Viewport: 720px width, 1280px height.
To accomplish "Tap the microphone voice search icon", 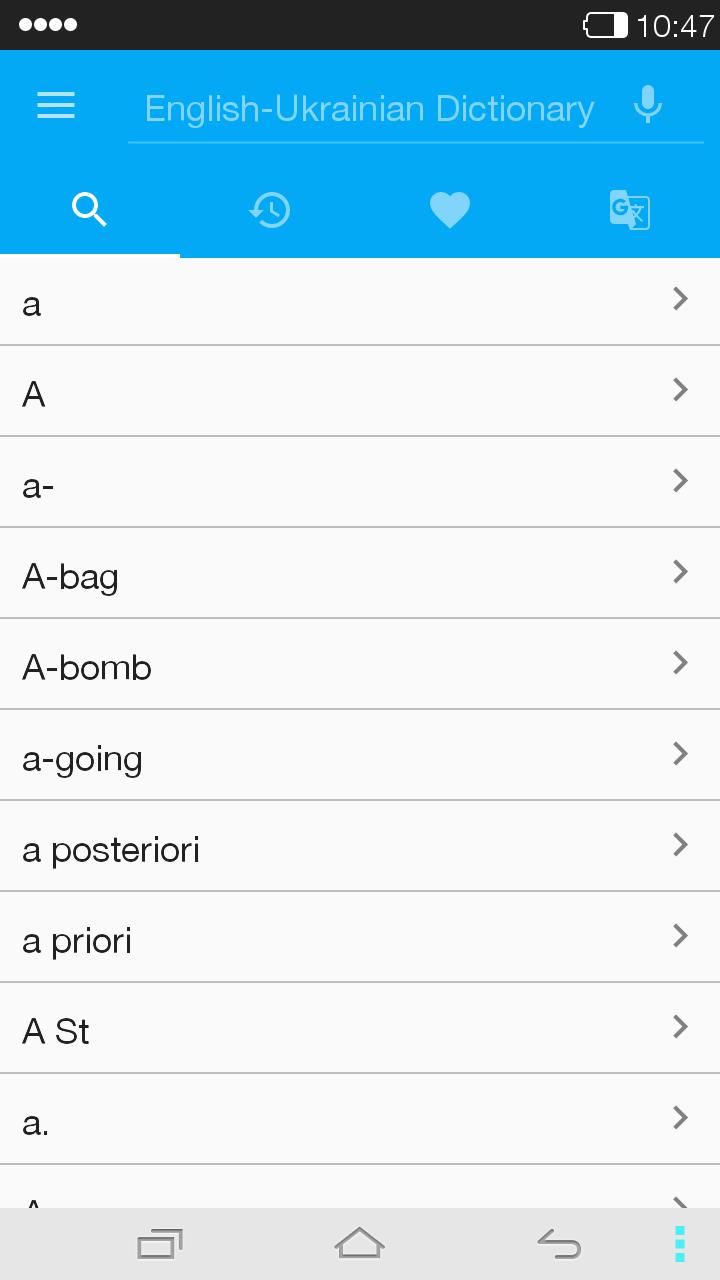I will (x=648, y=105).
